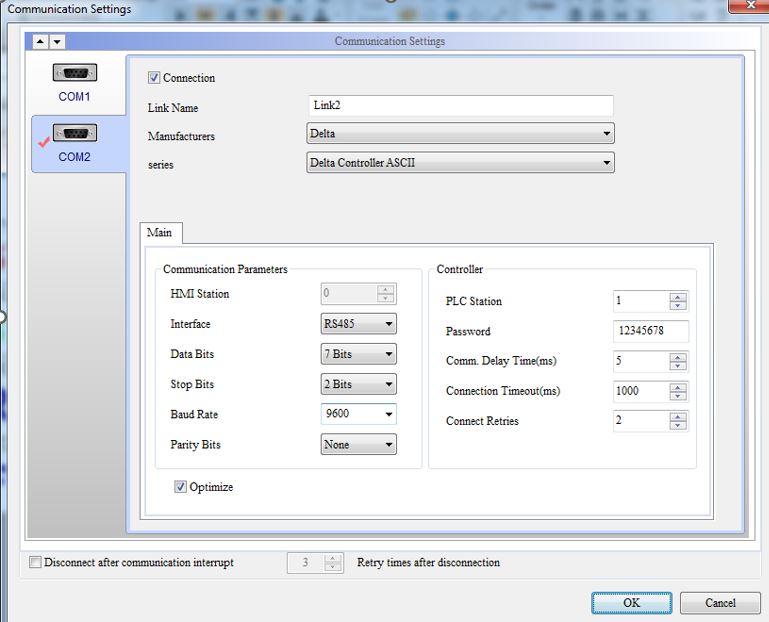Decrease the Comm. Delay Time value
The height and width of the screenshot is (622, 769).
click(679, 366)
